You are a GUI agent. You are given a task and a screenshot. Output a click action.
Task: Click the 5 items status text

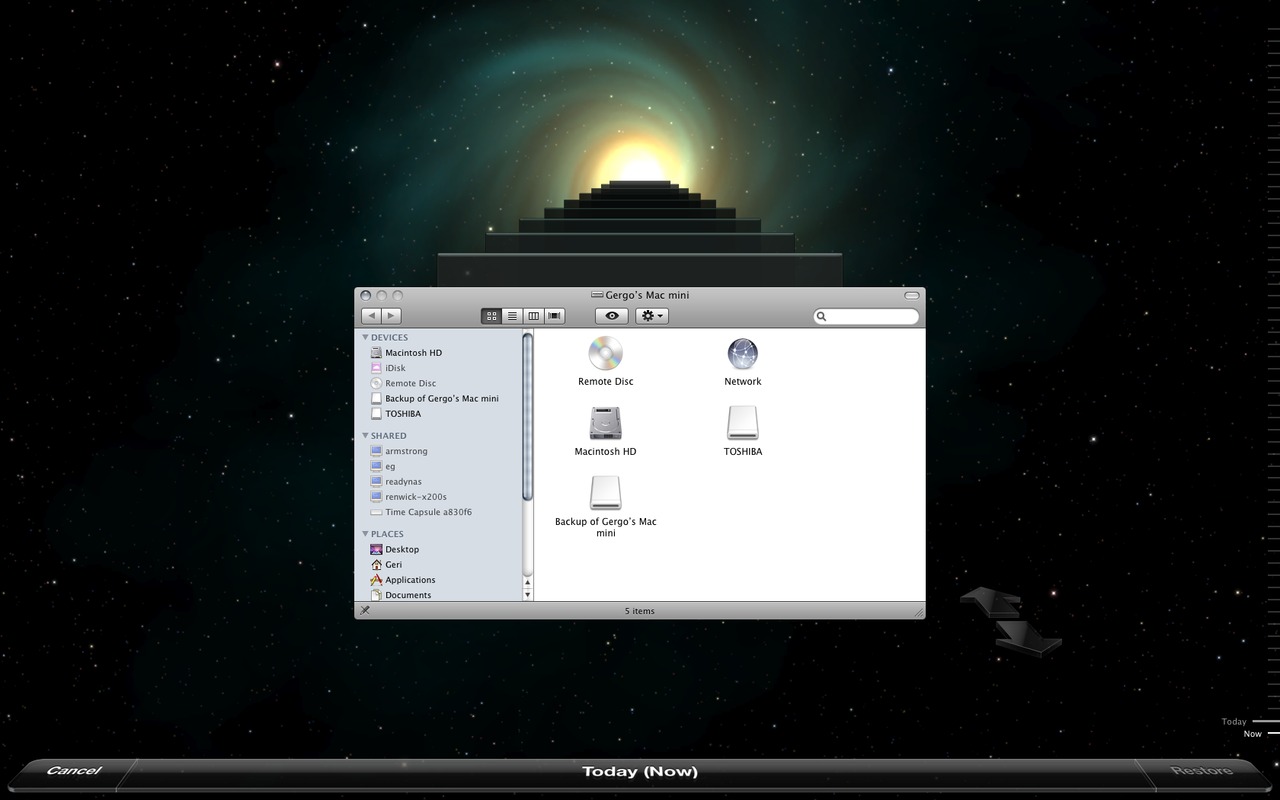tap(640, 611)
